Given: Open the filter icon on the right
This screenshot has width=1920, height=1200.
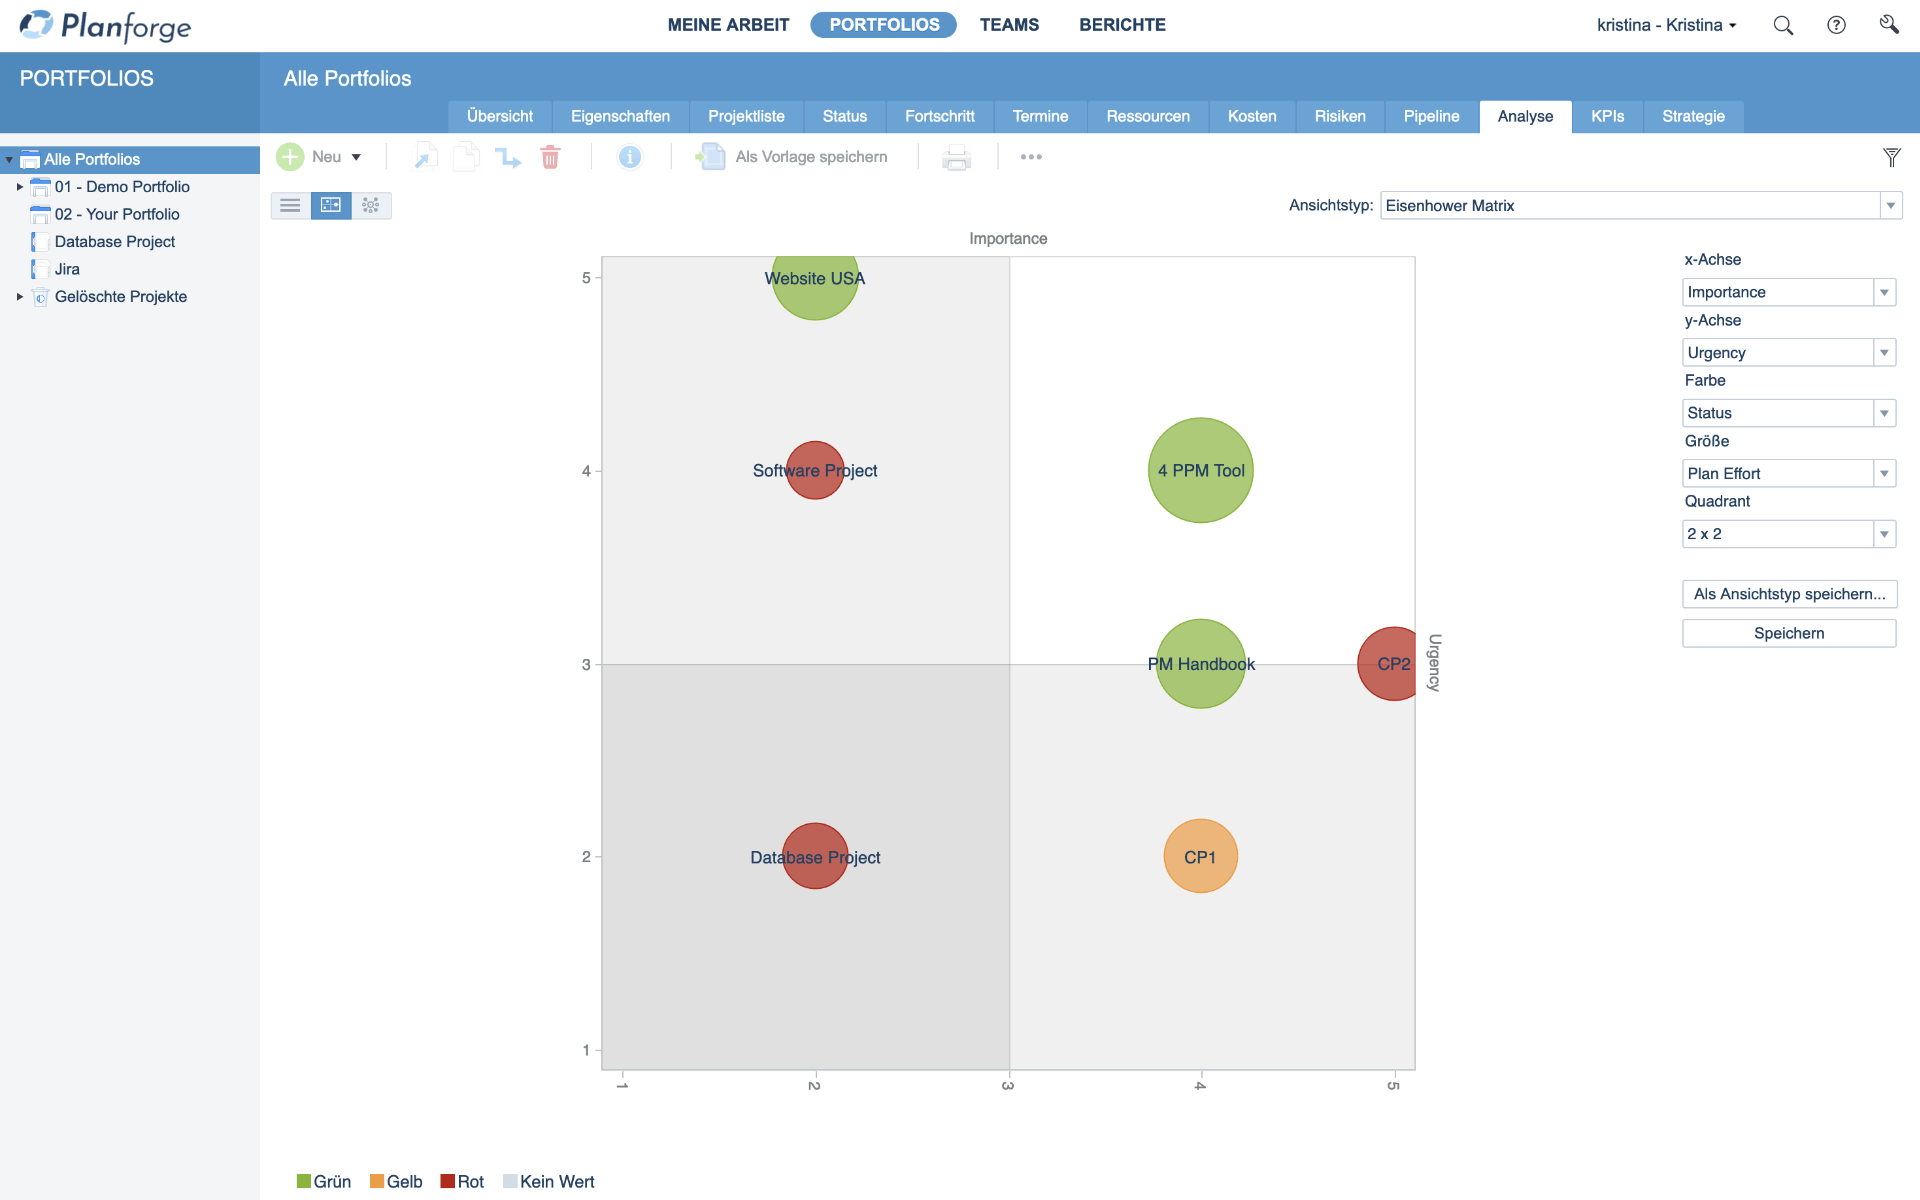Looking at the screenshot, I should tap(1892, 157).
